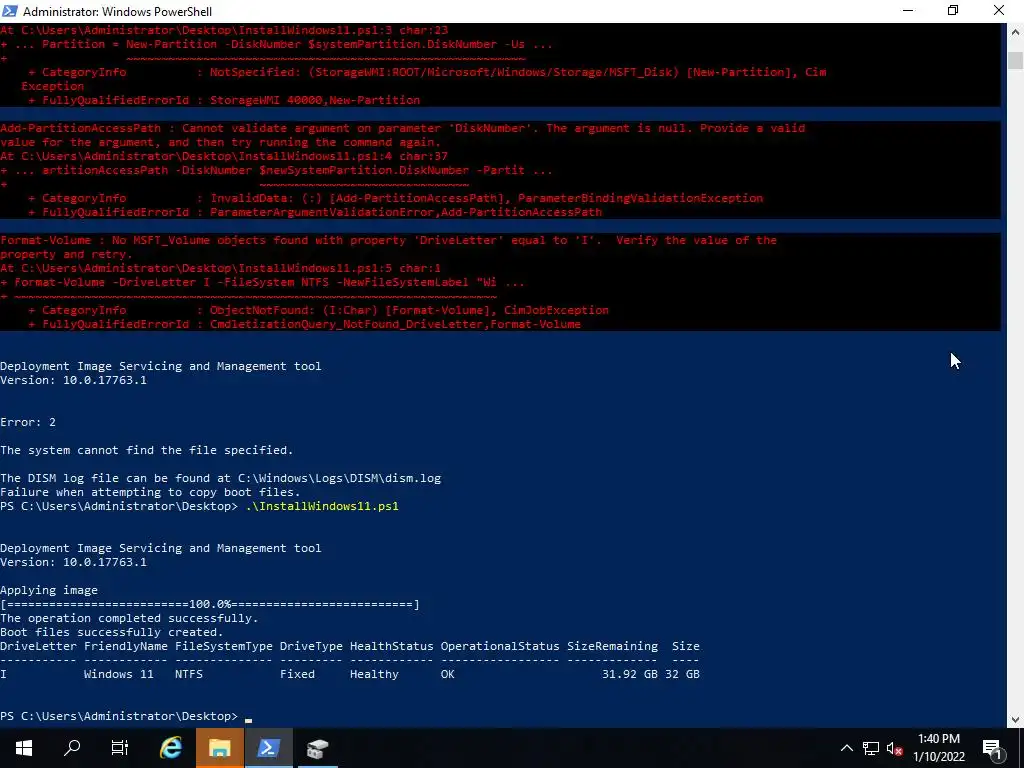Click the 100.0% progress bar line

click(210, 604)
